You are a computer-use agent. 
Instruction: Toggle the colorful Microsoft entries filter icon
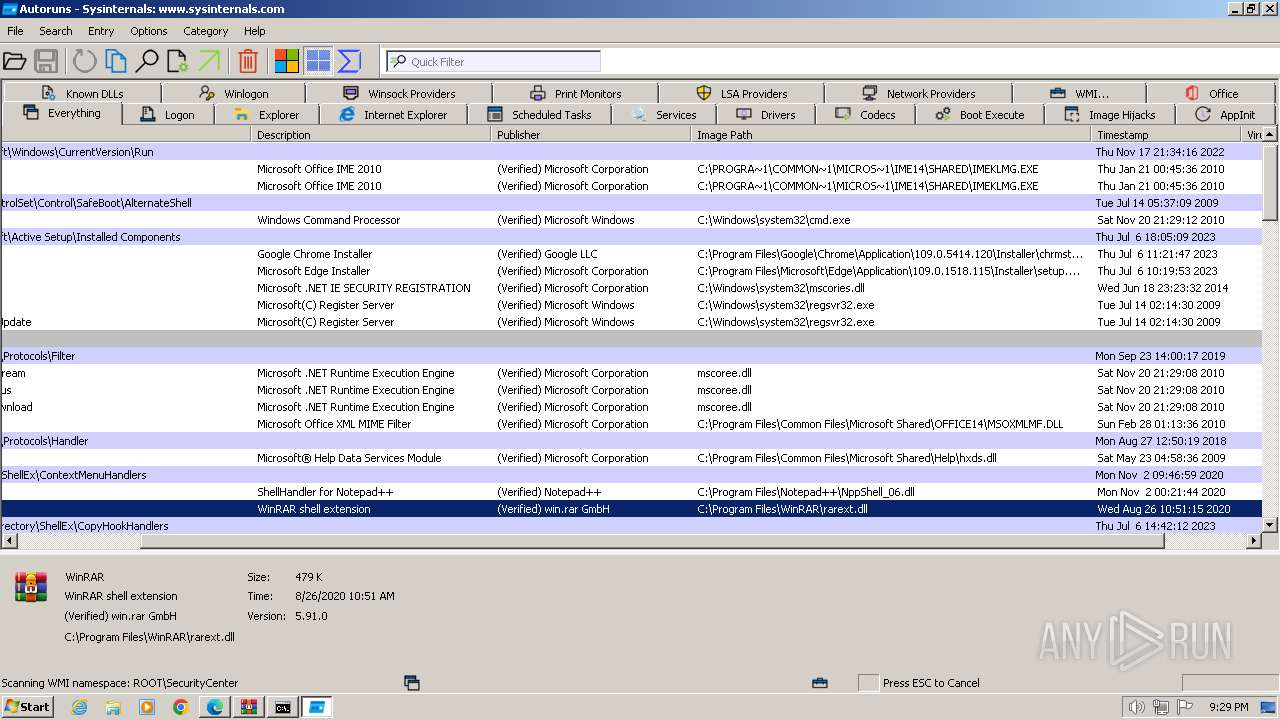287,61
